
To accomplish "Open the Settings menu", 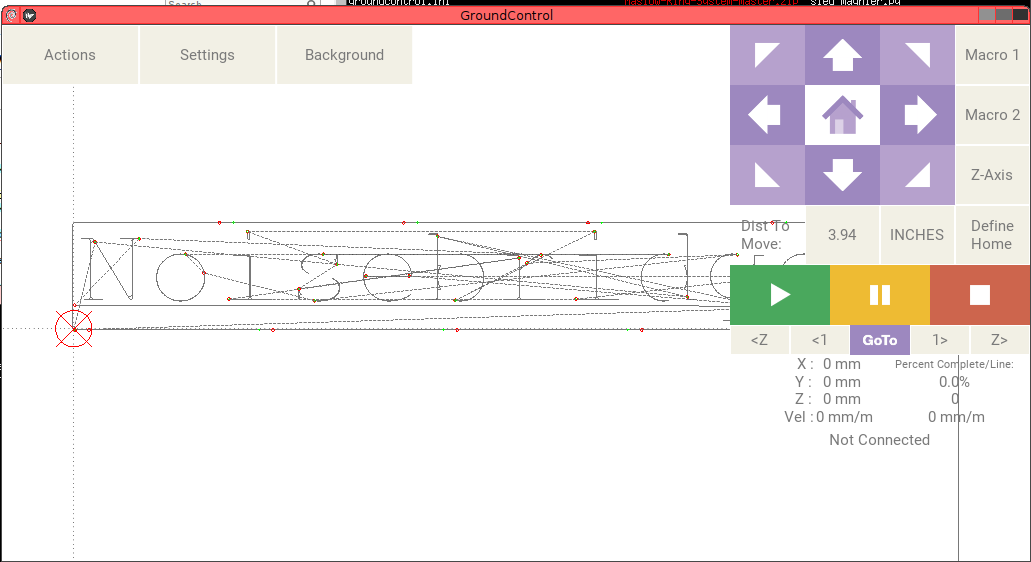I will [x=207, y=55].
